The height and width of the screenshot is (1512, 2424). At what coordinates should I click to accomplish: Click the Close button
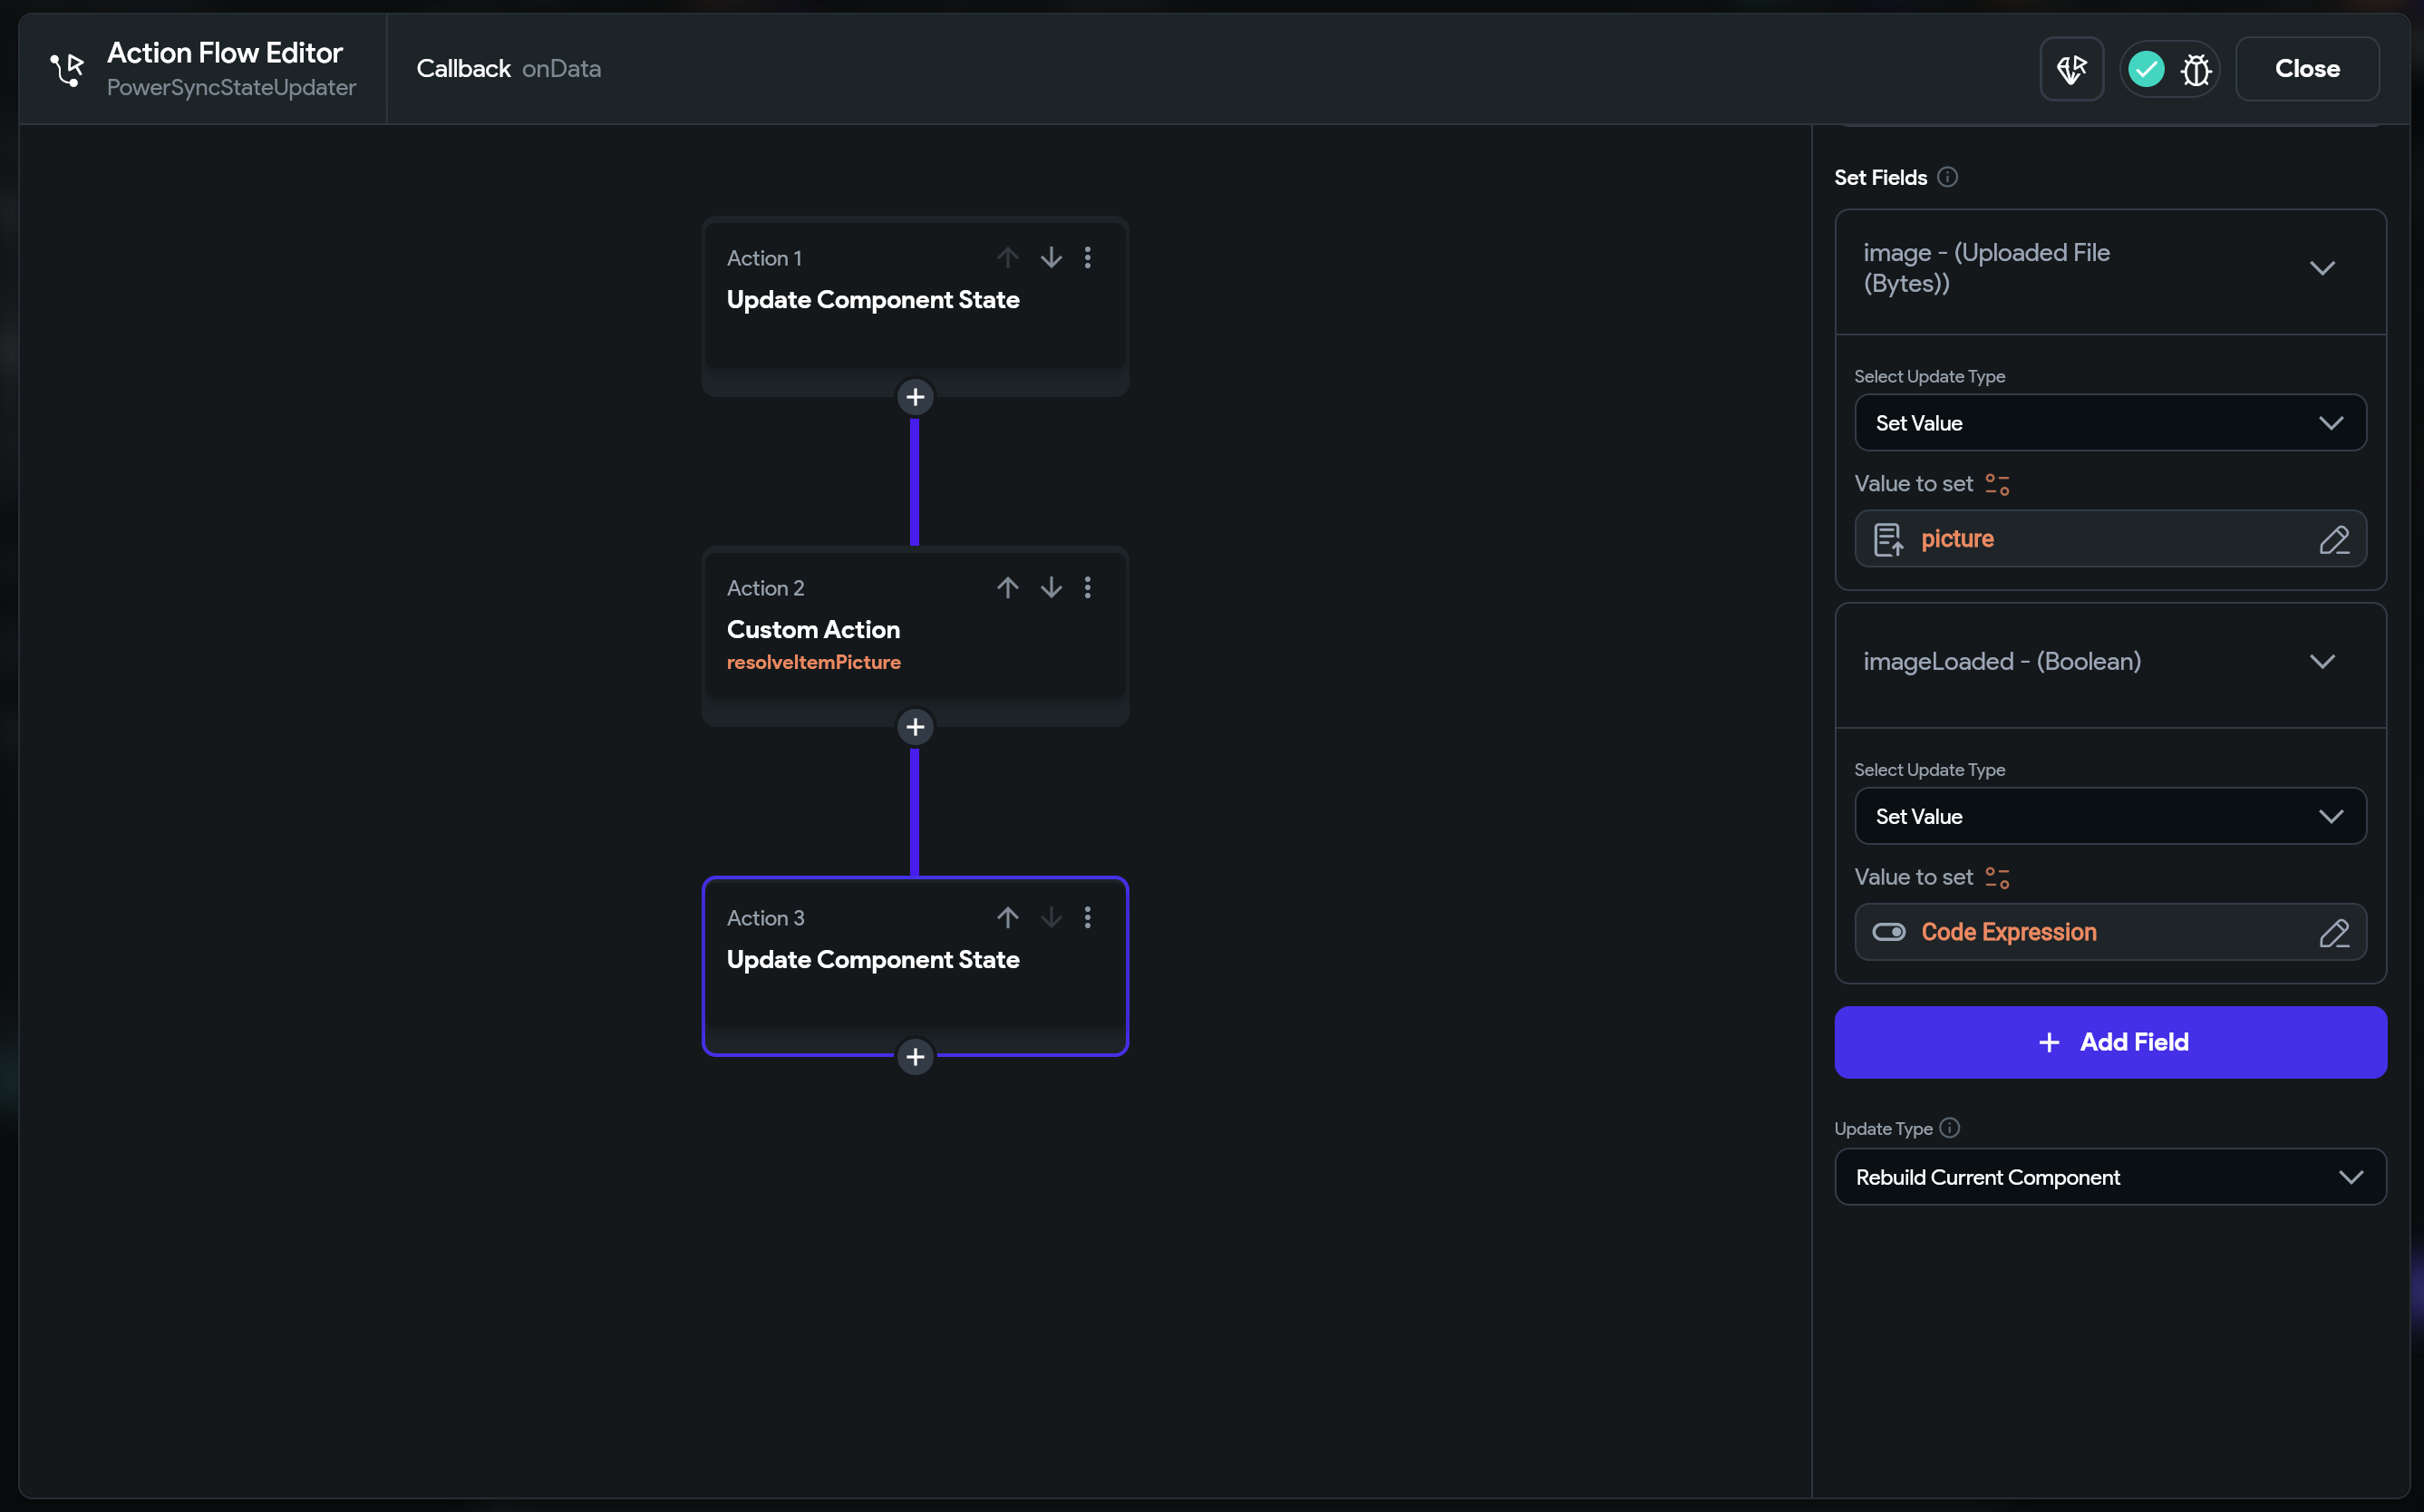[x=2306, y=69]
